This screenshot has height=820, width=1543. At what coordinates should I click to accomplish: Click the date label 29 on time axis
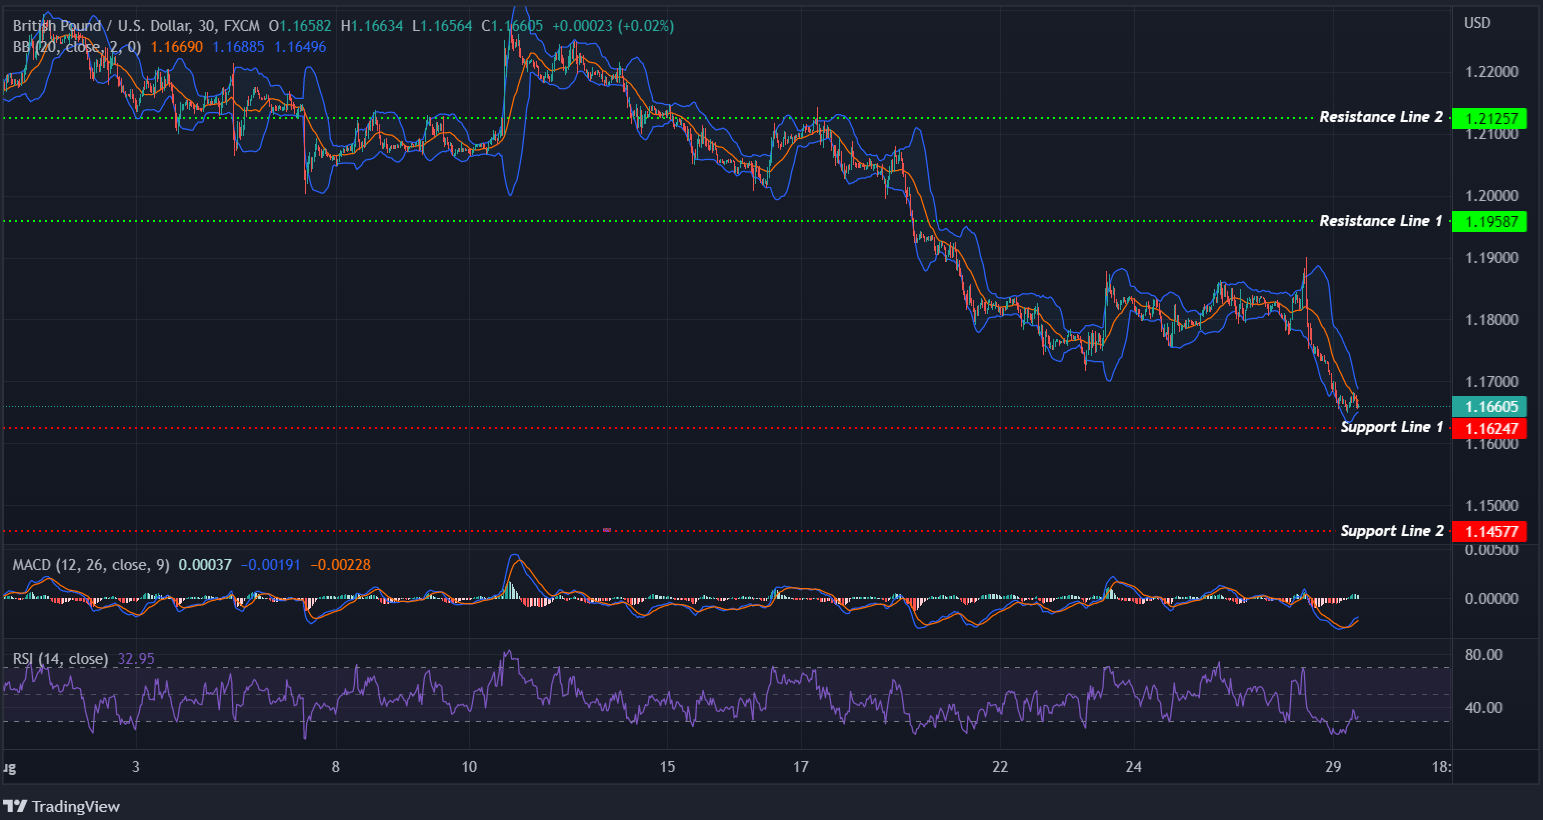pyautogui.click(x=1331, y=768)
